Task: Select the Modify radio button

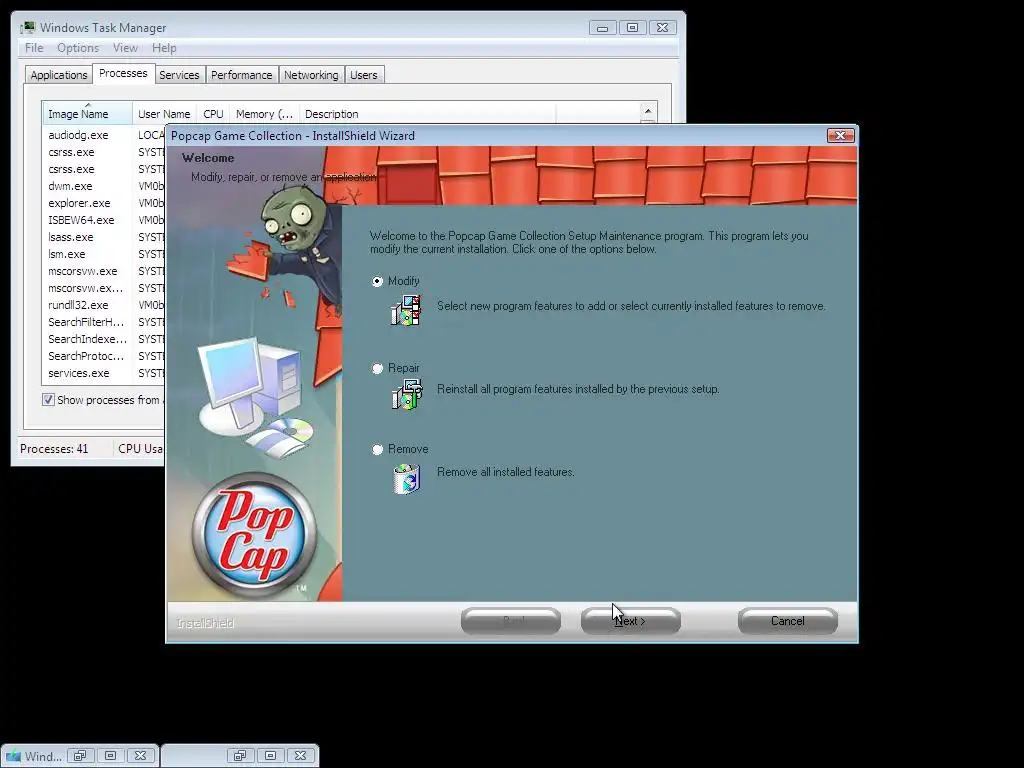Action: 377,281
